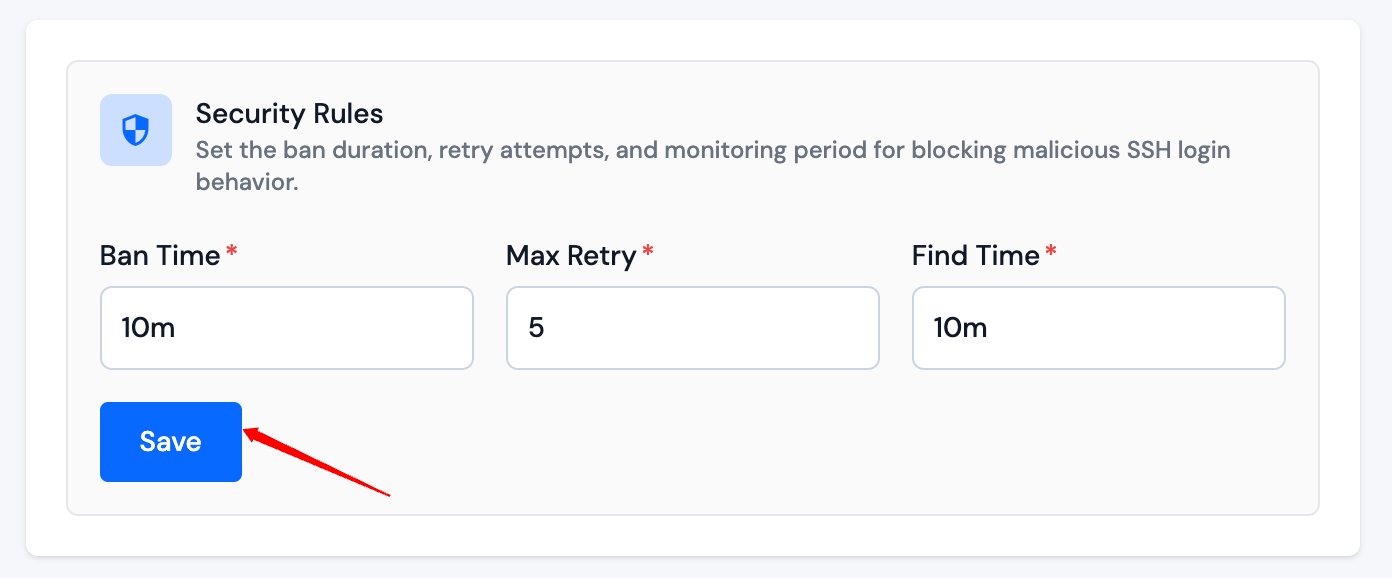1392x578 pixels.
Task: Click the Security Rules heading
Action: click(289, 113)
